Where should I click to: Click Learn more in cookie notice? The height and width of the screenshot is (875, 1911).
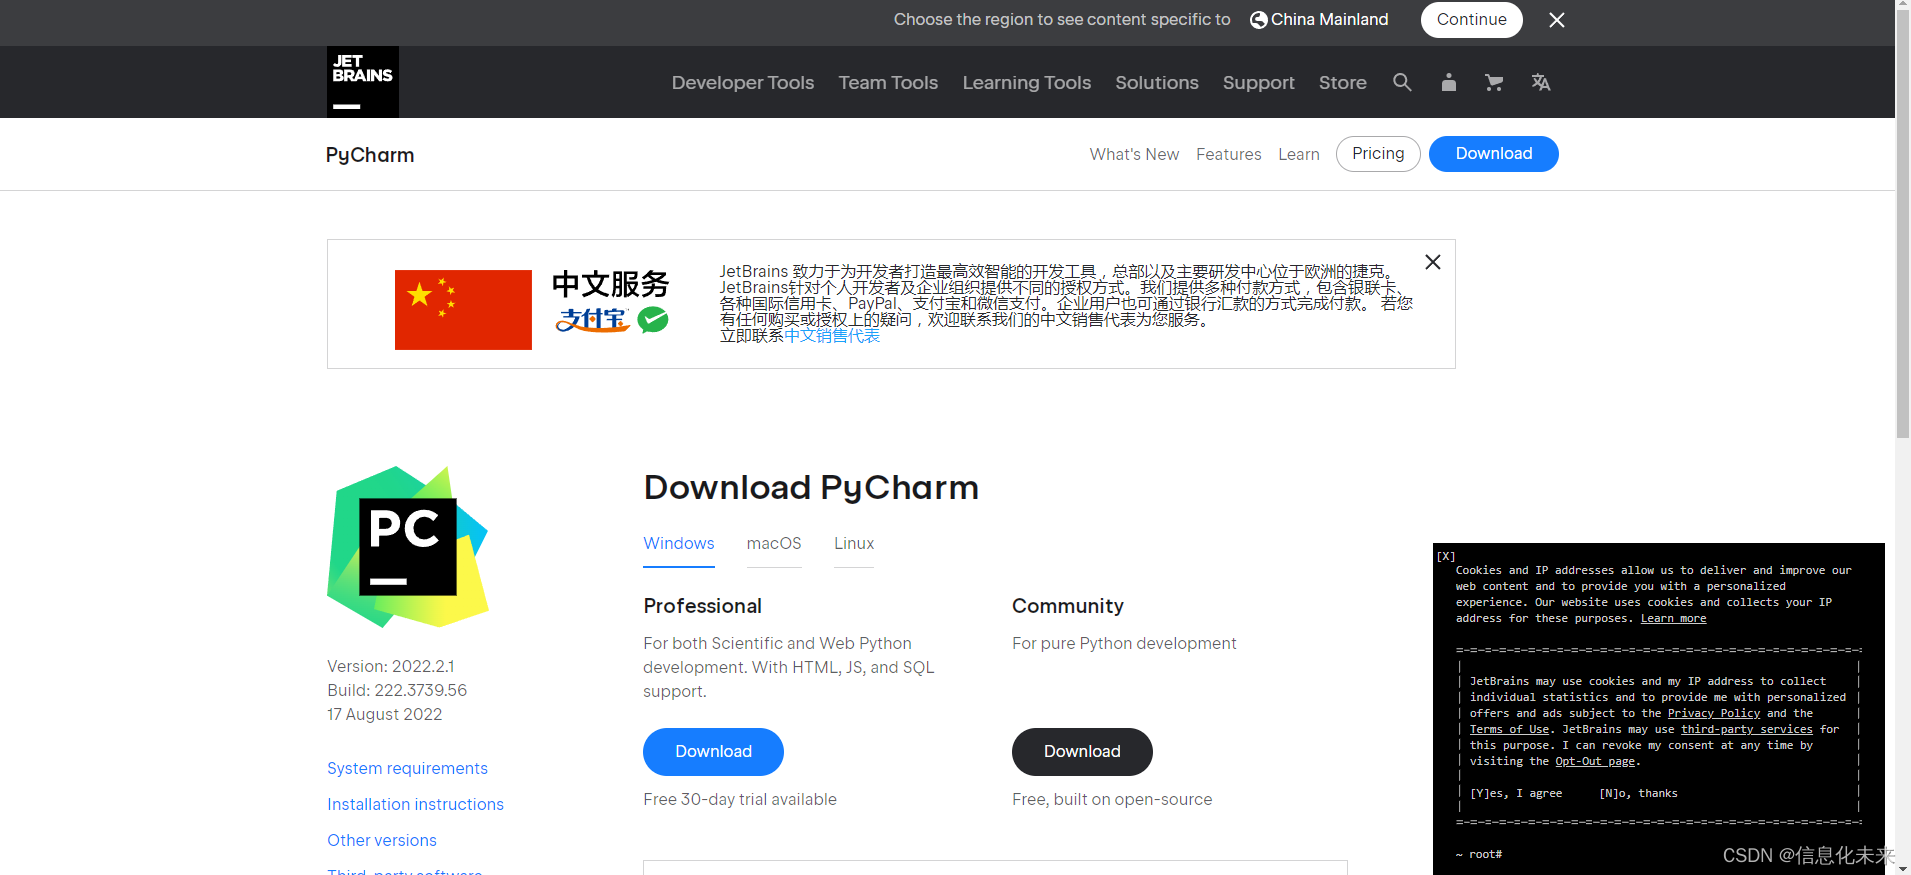1674,618
